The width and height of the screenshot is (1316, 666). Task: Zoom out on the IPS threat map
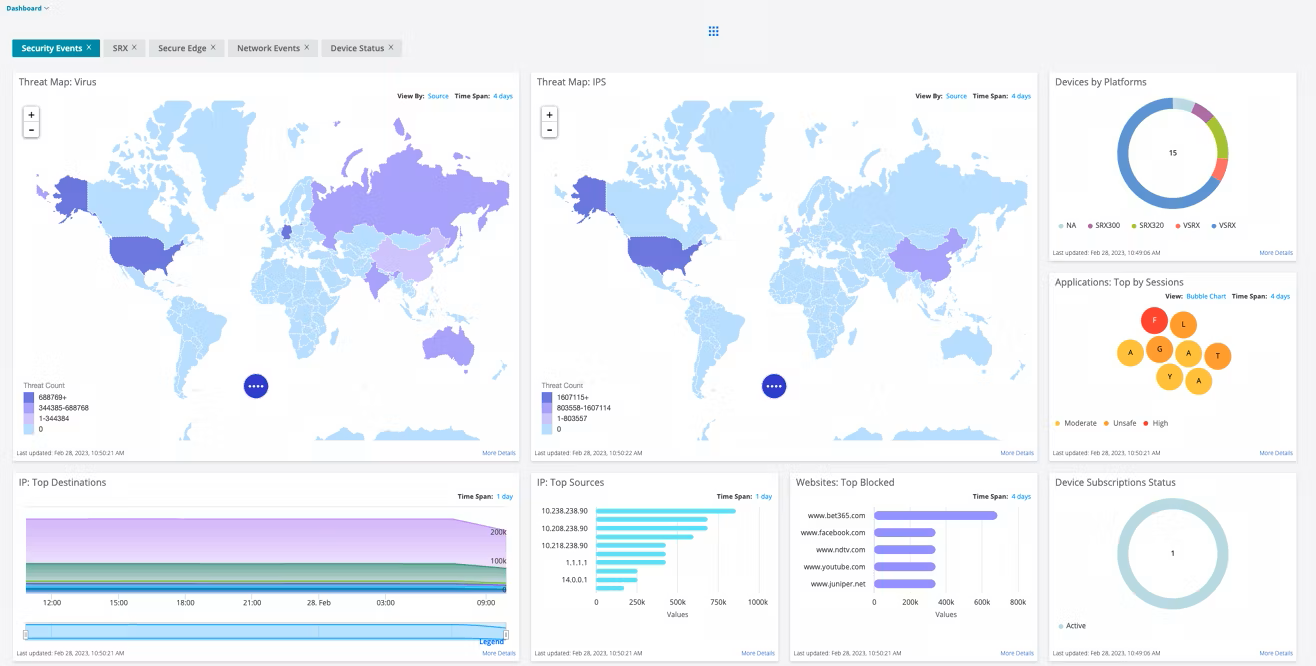coord(549,130)
